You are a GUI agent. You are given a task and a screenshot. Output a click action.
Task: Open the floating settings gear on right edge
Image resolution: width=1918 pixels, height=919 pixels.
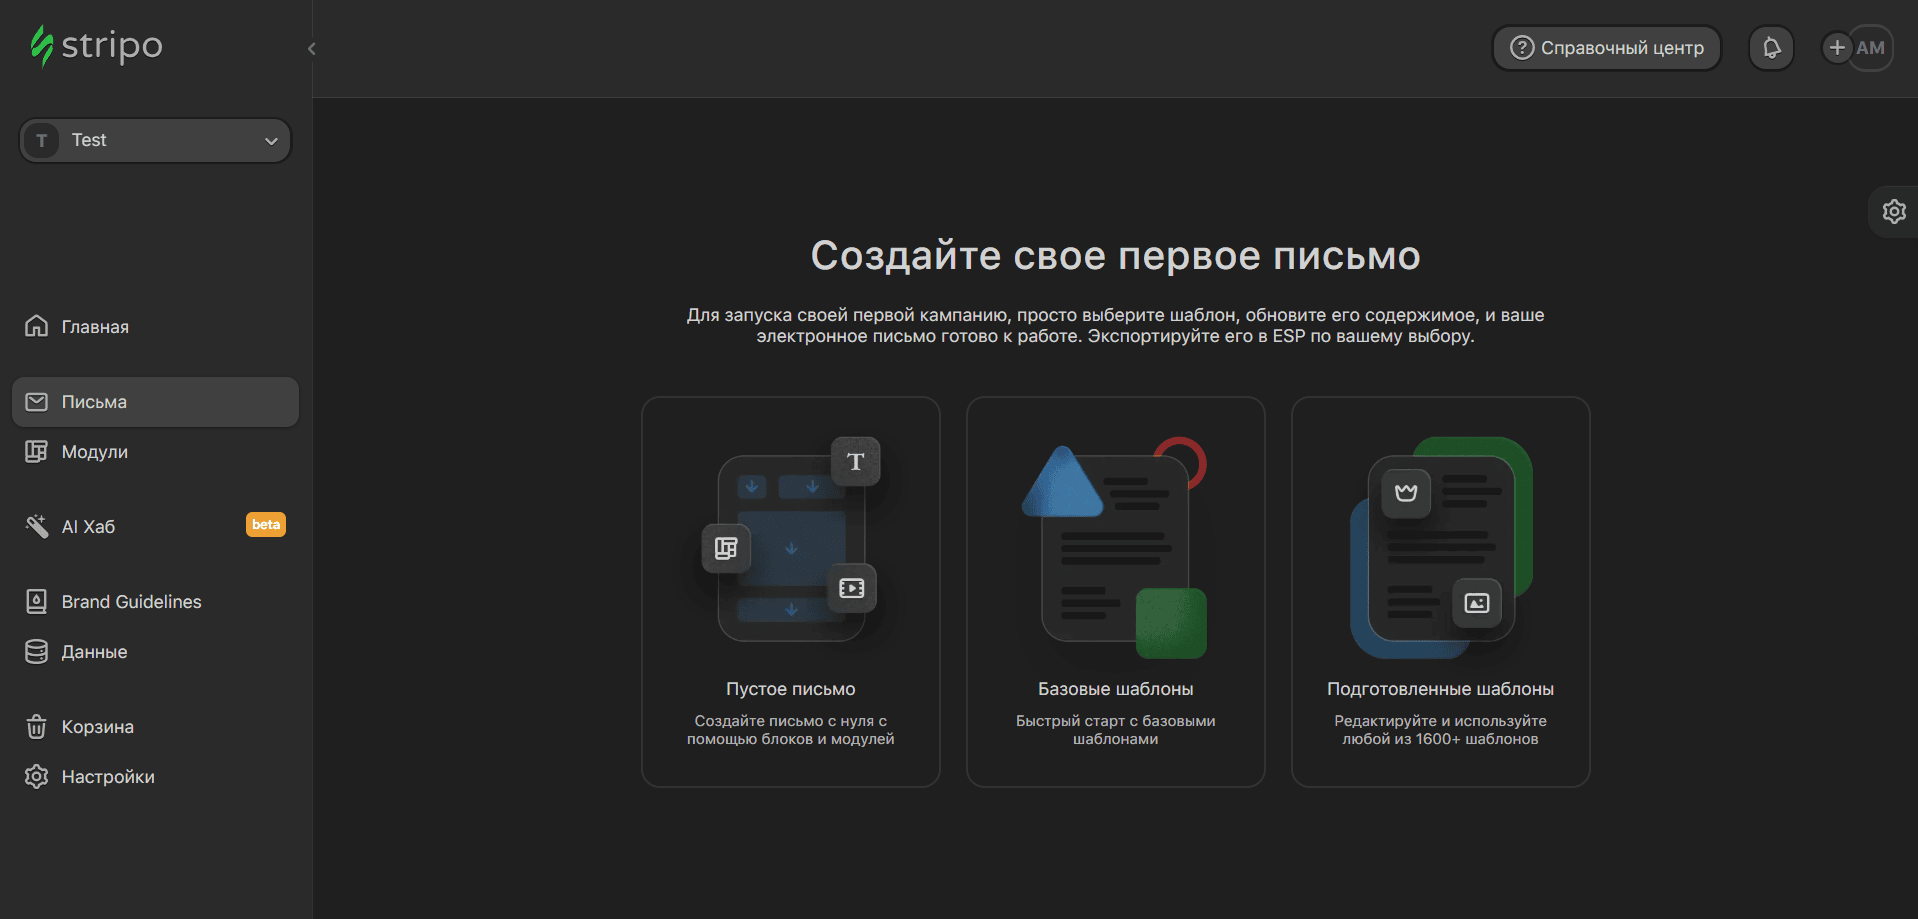1894,212
